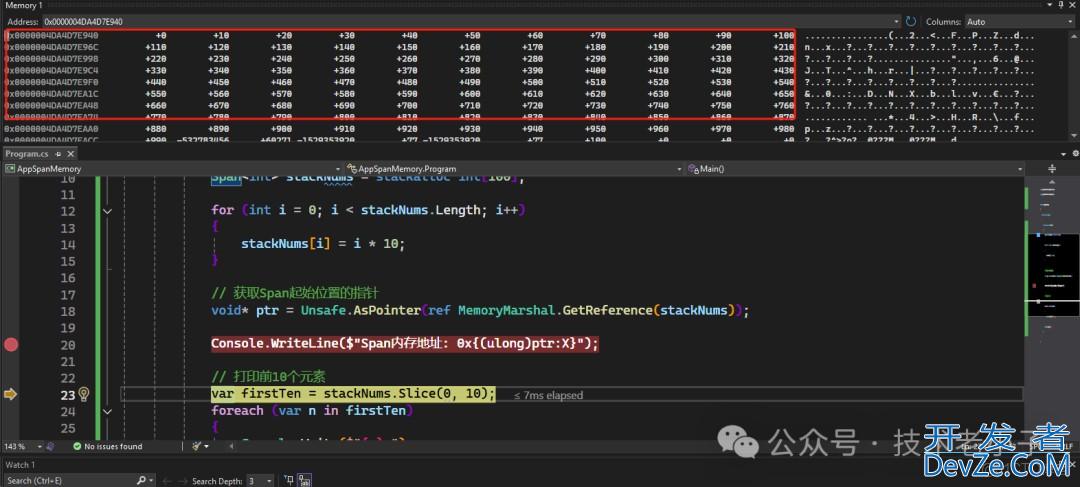Open the lightbulb quick actions on line 23
This screenshot has width=1080, height=487.
[84, 394]
